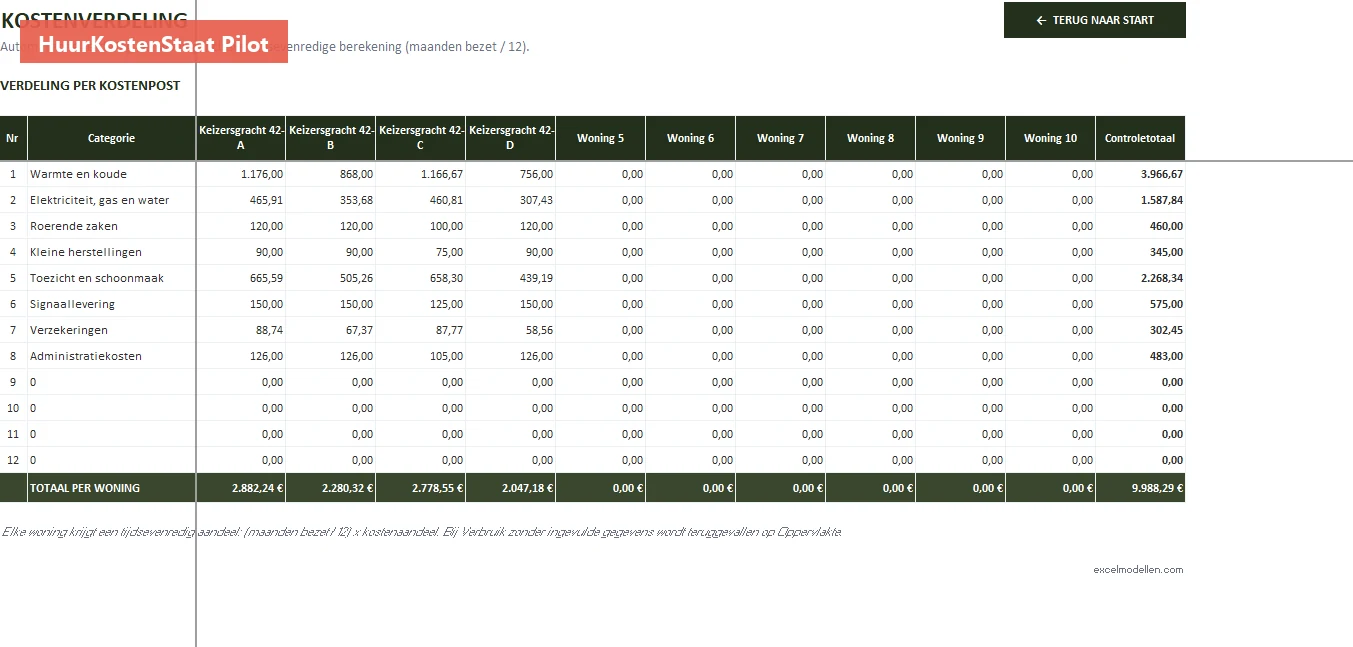
Task: Select the Woning 9 column header
Action: (x=961, y=138)
